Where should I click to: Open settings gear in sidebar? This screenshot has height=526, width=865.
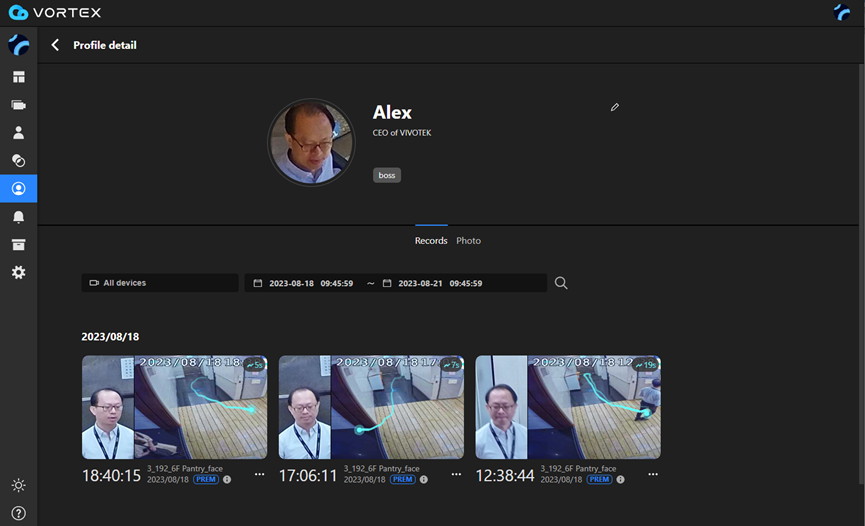(x=18, y=273)
